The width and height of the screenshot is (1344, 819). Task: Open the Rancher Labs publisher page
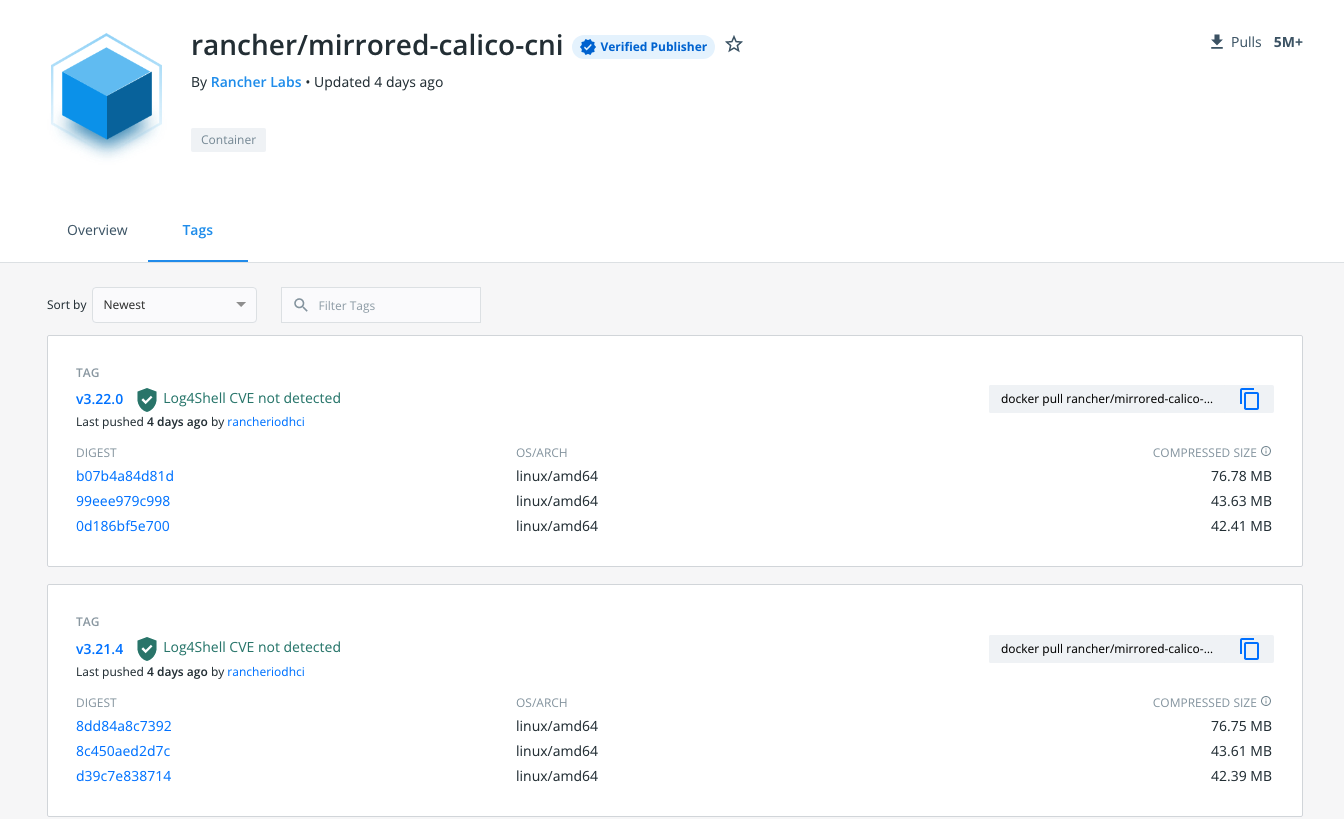click(255, 82)
